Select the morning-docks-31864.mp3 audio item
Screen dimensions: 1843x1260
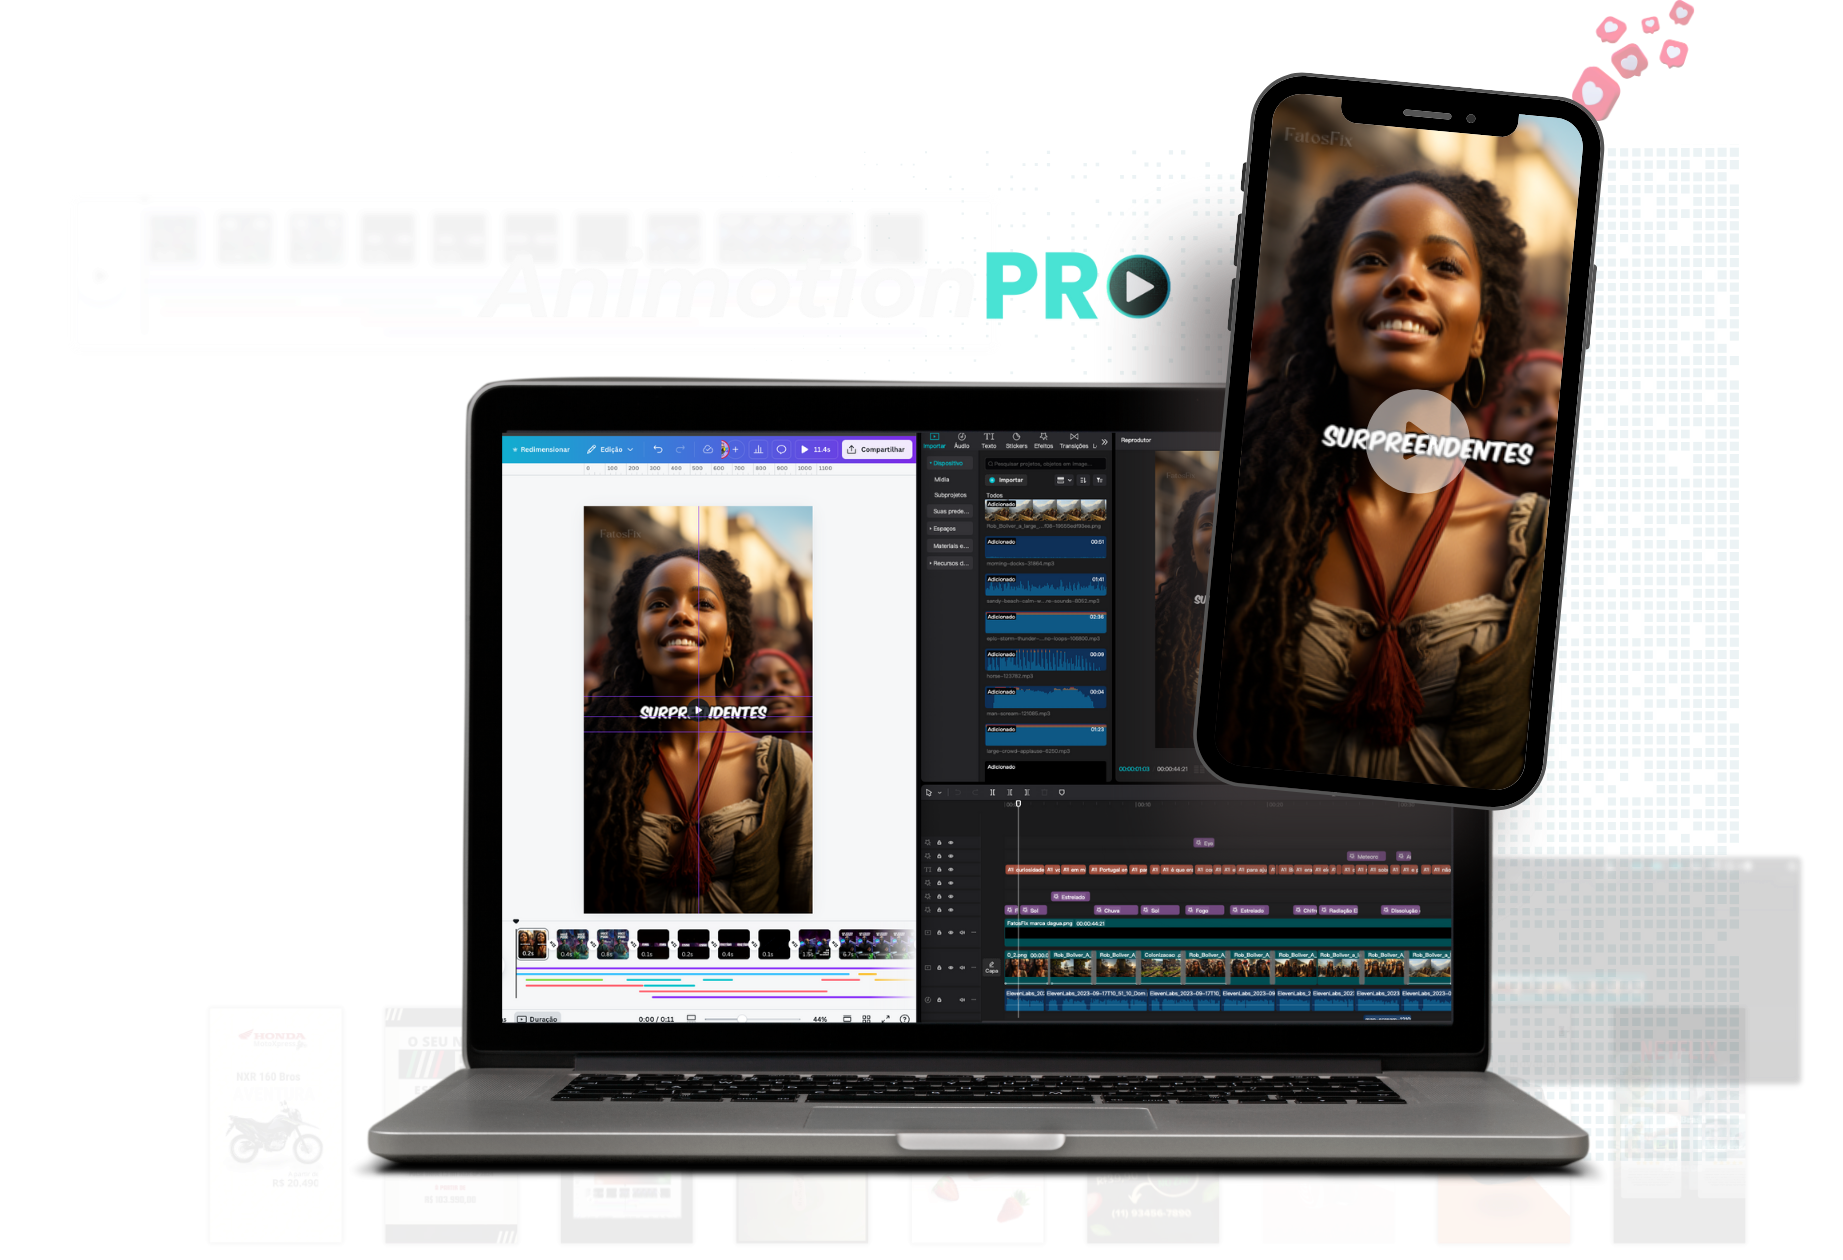tap(1044, 548)
